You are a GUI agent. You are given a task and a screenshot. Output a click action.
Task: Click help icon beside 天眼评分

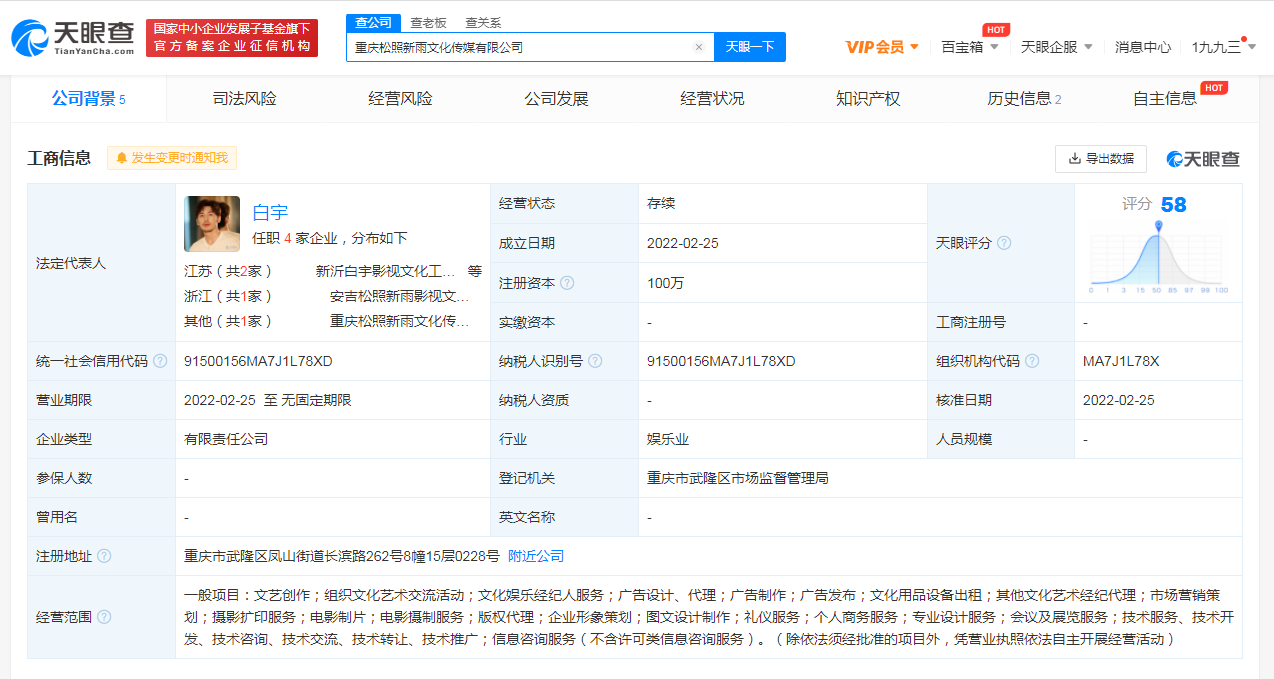pos(1004,243)
